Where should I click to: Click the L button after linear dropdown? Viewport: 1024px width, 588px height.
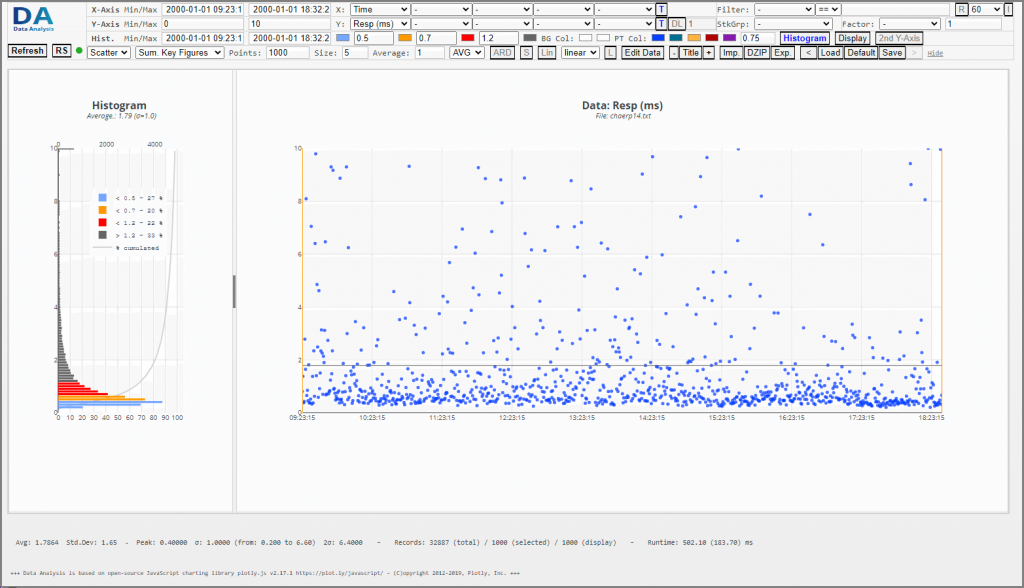[x=610, y=53]
